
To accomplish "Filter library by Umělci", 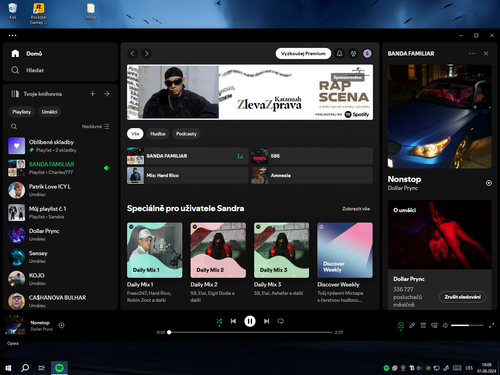I will pos(49,112).
